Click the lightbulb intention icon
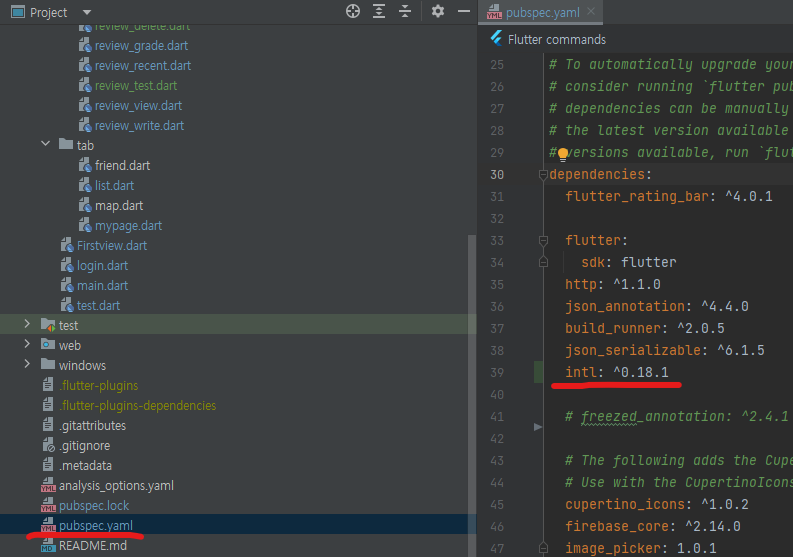This screenshot has height=557, width=793. pyautogui.click(x=562, y=154)
